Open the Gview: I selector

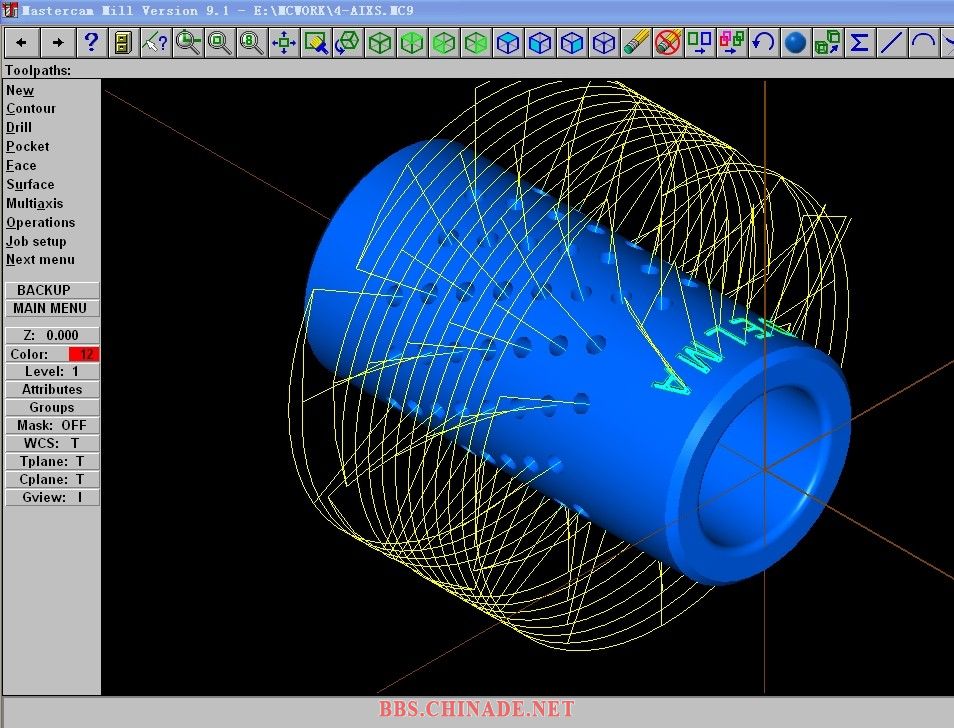(52, 497)
